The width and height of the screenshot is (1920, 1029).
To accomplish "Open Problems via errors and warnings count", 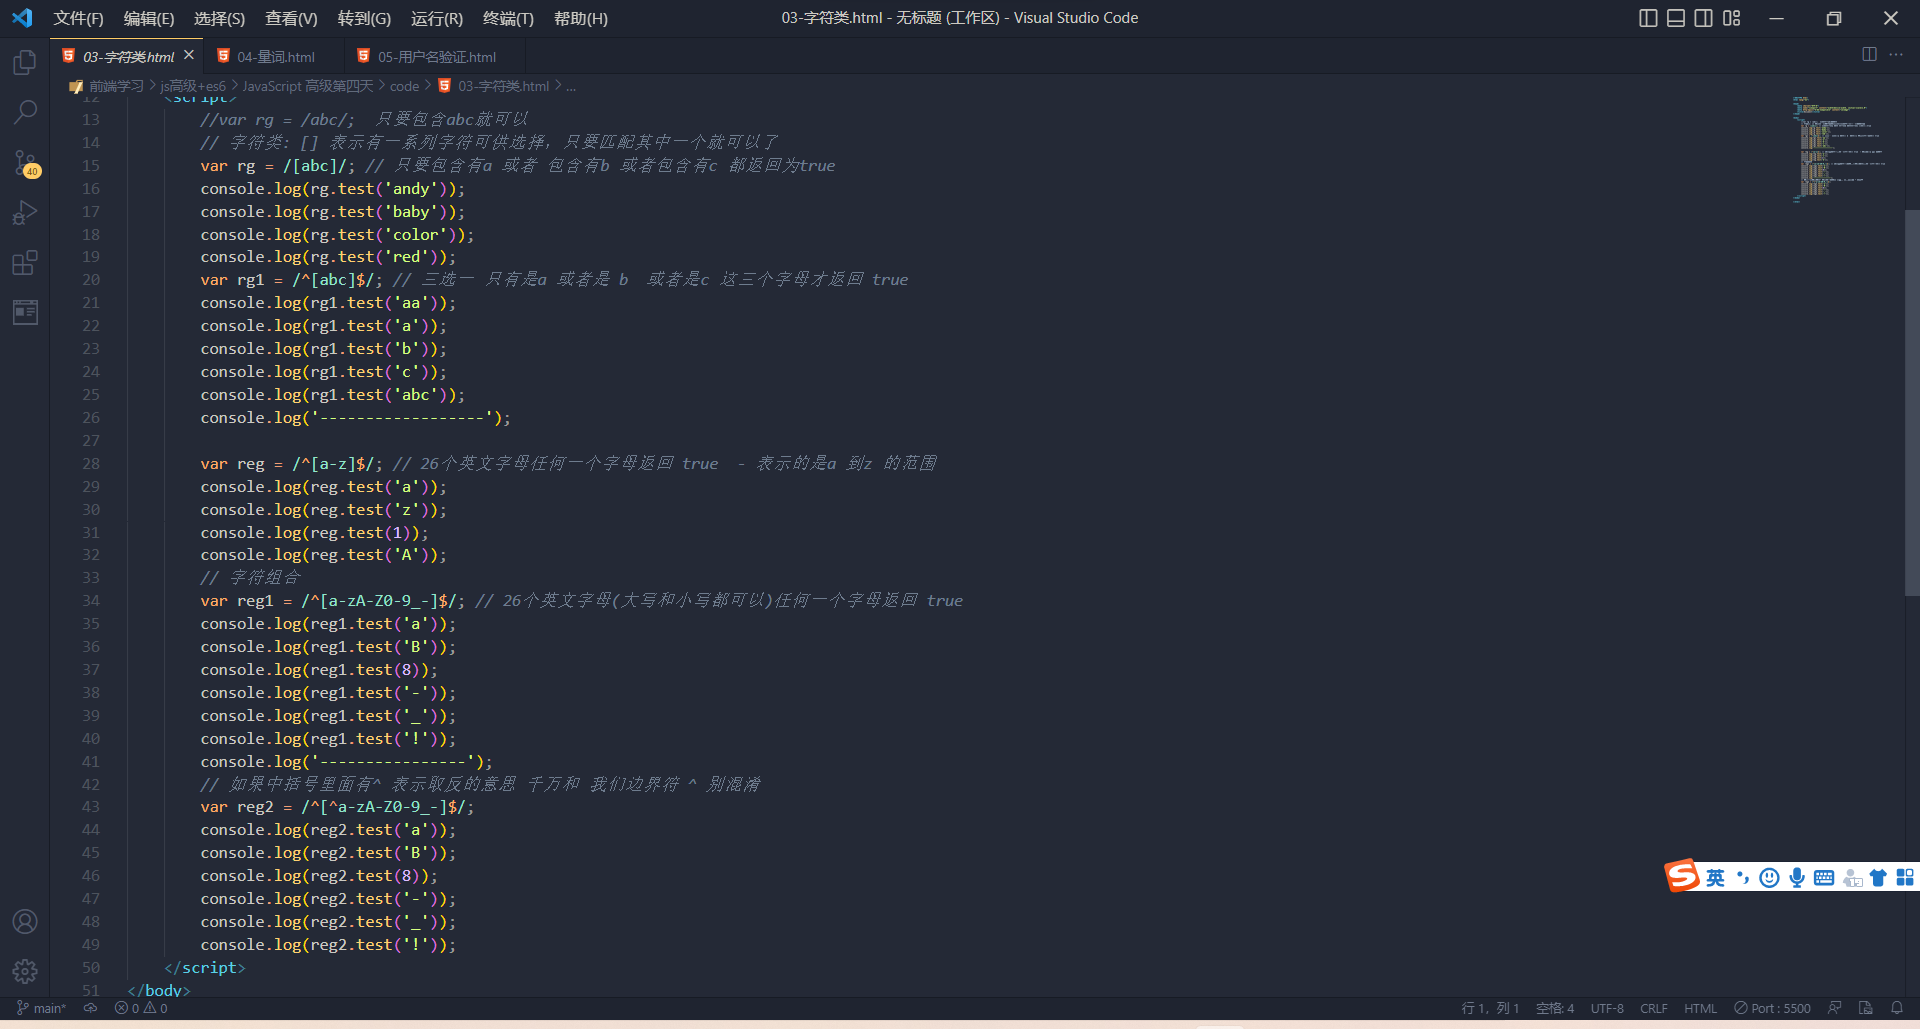I will point(141,1008).
